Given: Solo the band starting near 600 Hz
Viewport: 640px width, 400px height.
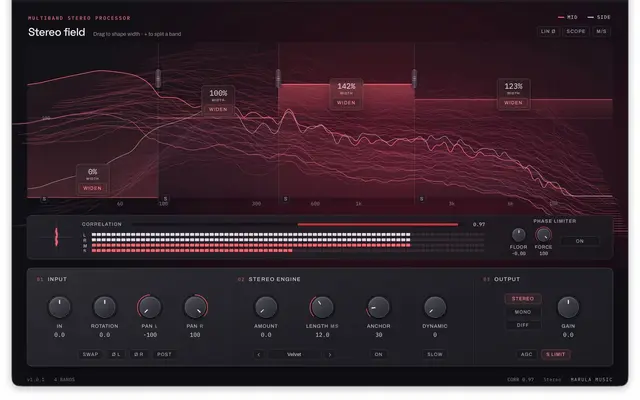Looking at the screenshot, I should [285, 199].
